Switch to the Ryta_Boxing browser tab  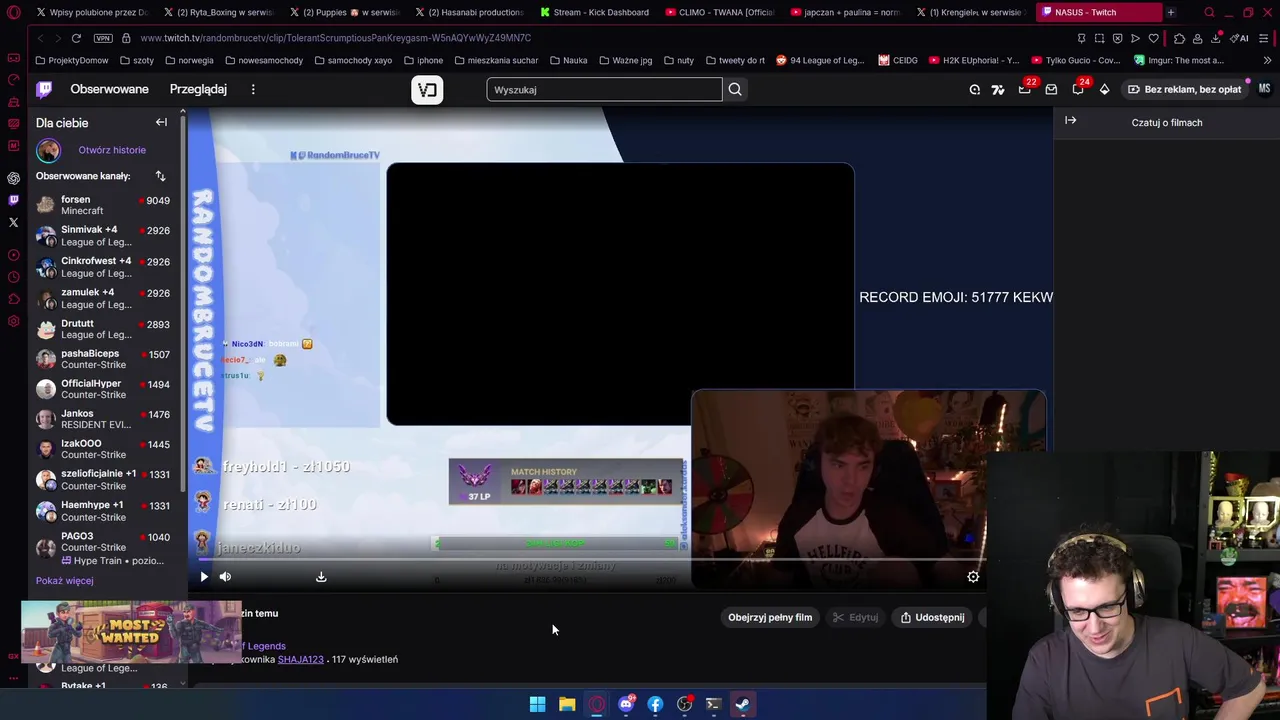pyautogui.click(x=219, y=12)
